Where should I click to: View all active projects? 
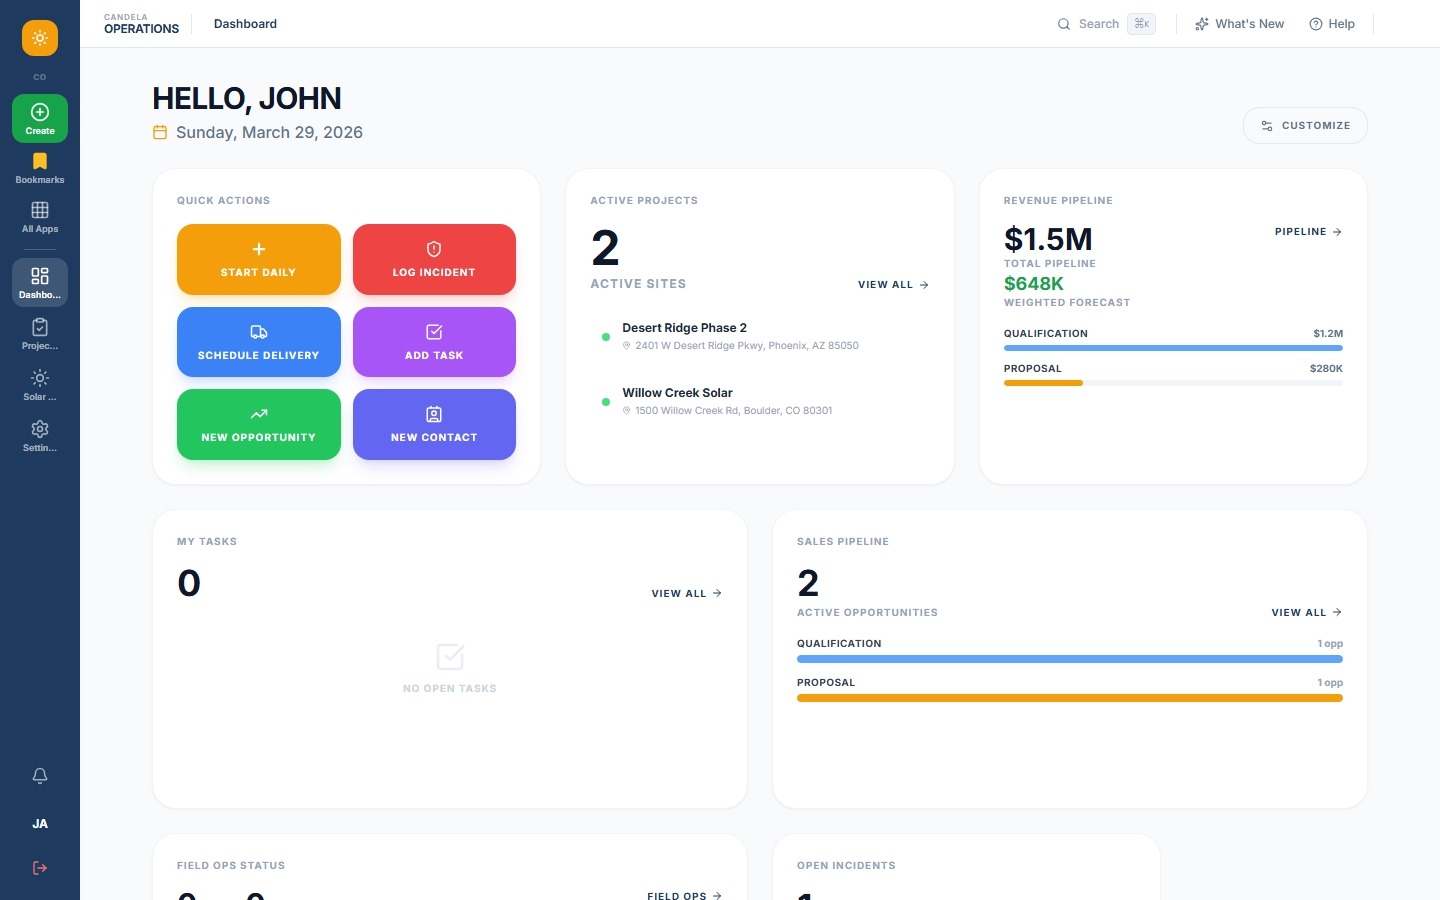click(893, 285)
